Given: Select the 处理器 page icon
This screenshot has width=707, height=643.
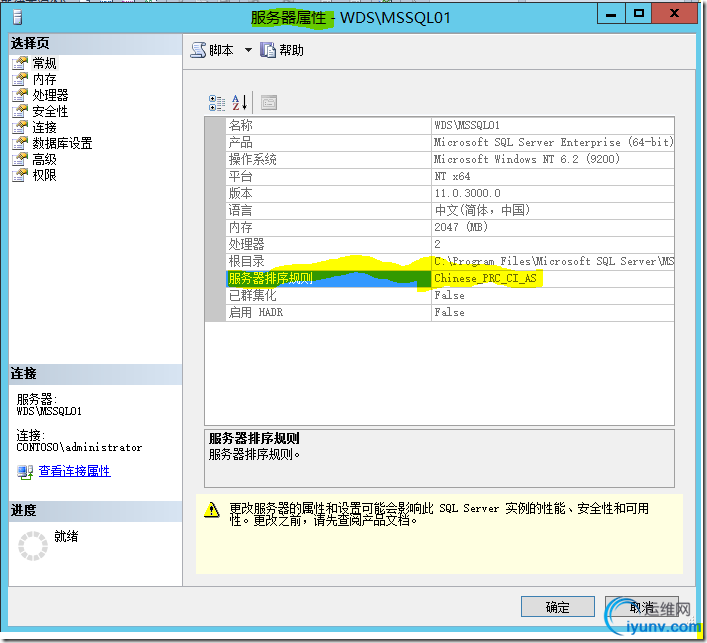Looking at the screenshot, I should [x=20, y=95].
